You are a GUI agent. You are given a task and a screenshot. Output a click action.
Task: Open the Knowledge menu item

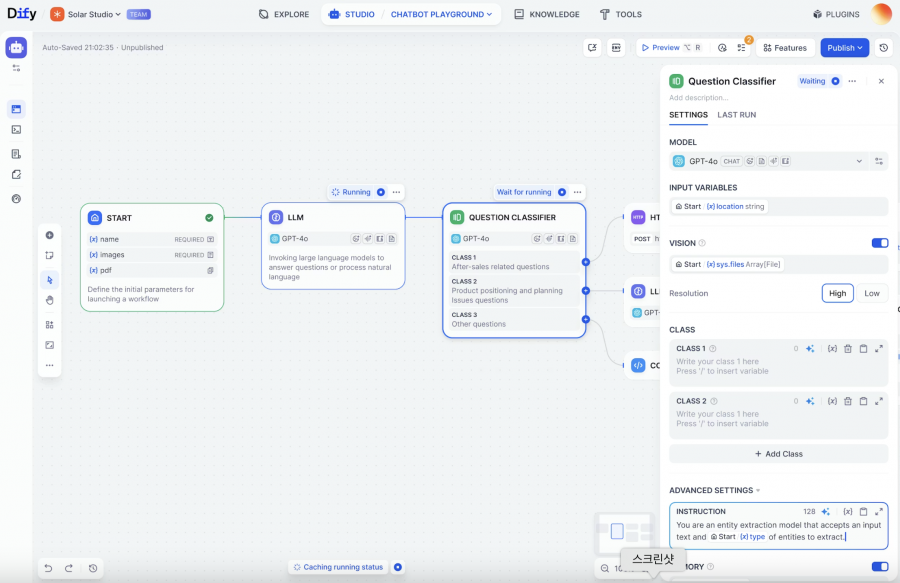coord(547,15)
